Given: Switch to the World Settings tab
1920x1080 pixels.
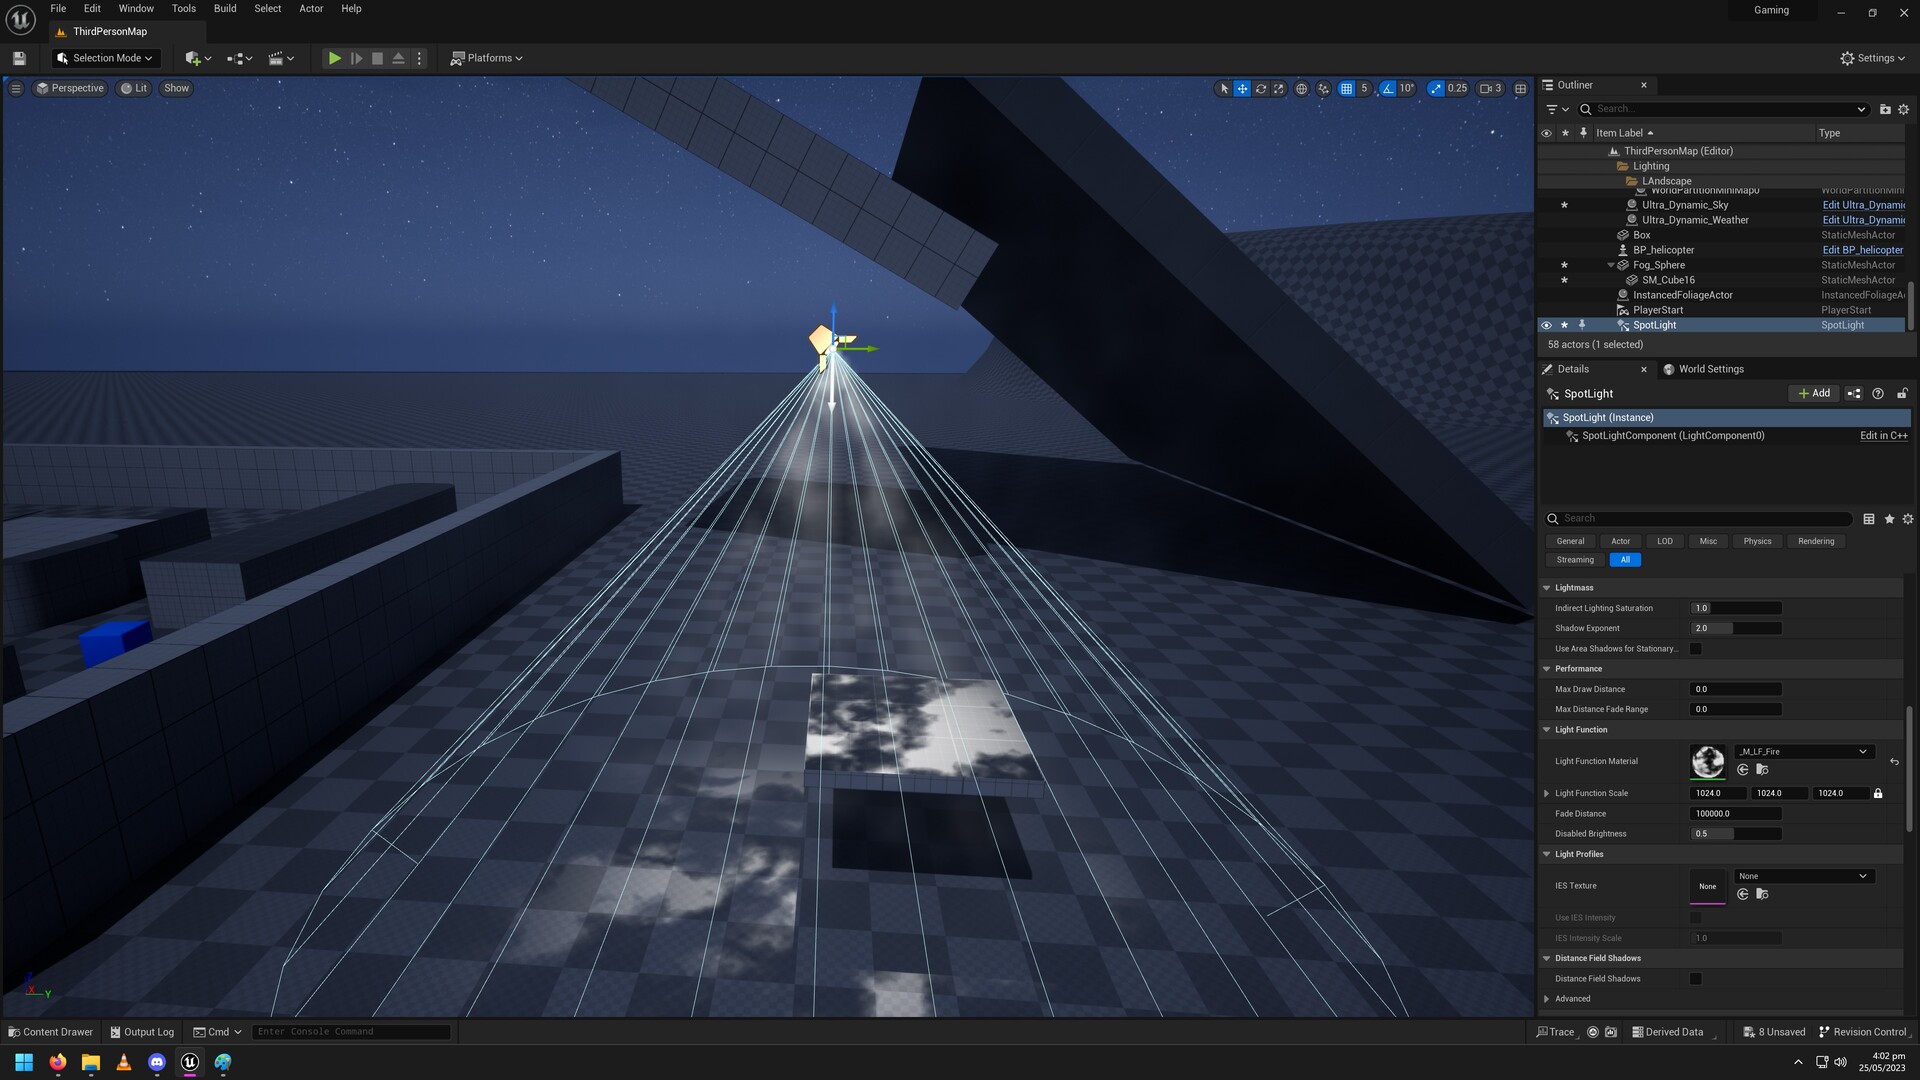Looking at the screenshot, I should point(1712,369).
